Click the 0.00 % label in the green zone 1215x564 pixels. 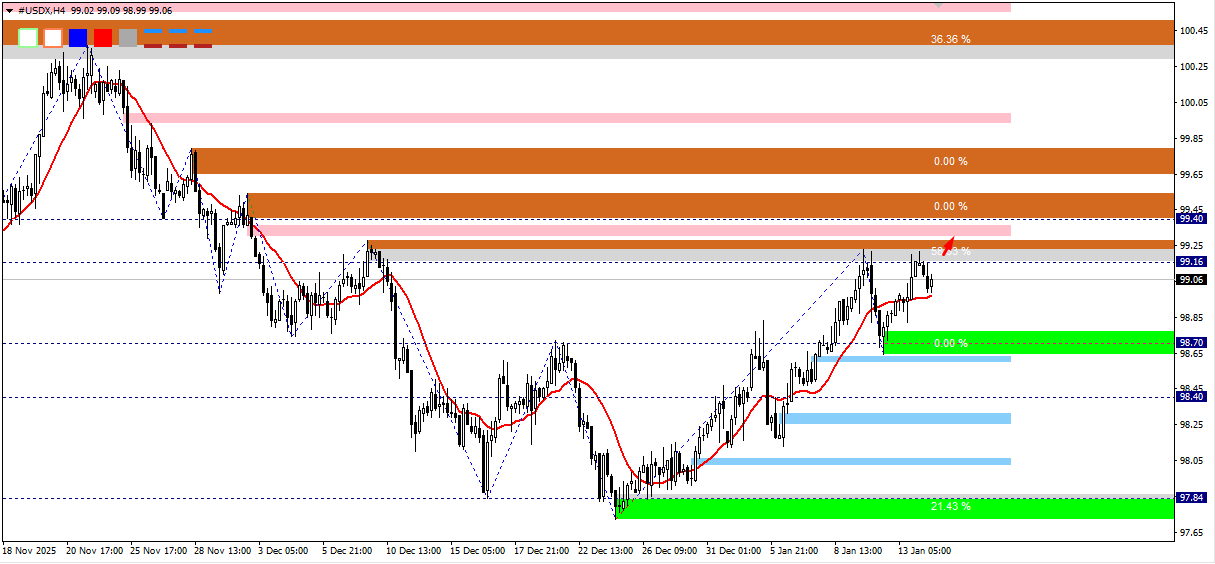point(950,343)
